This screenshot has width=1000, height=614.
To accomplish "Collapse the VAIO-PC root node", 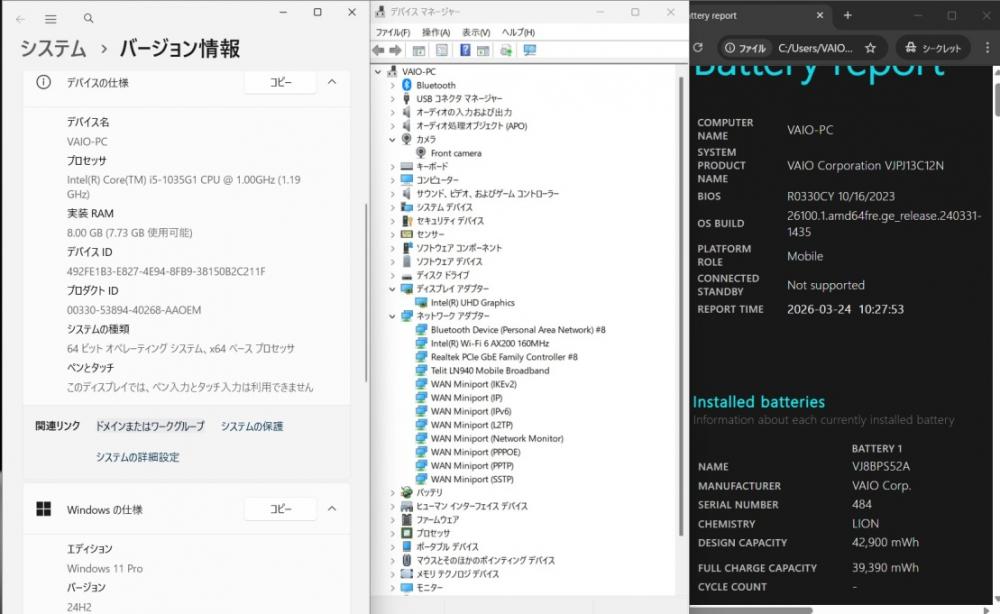I will [x=379, y=72].
